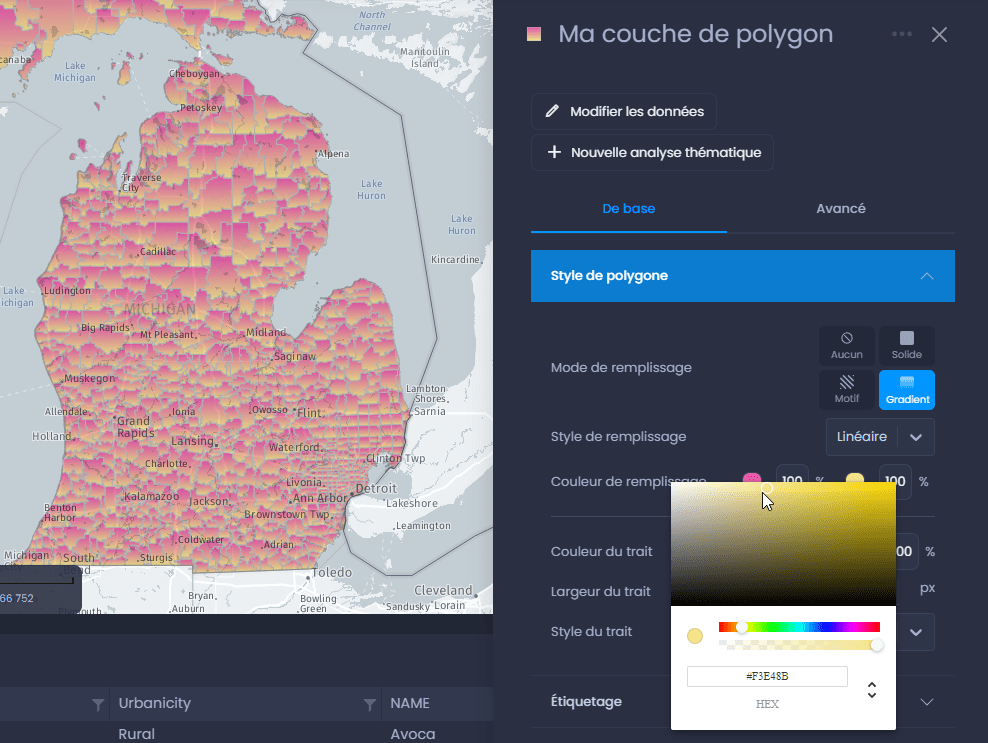This screenshot has height=743, width=988.
Task: Adjust the hue rainbow slider
Action: click(799, 627)
